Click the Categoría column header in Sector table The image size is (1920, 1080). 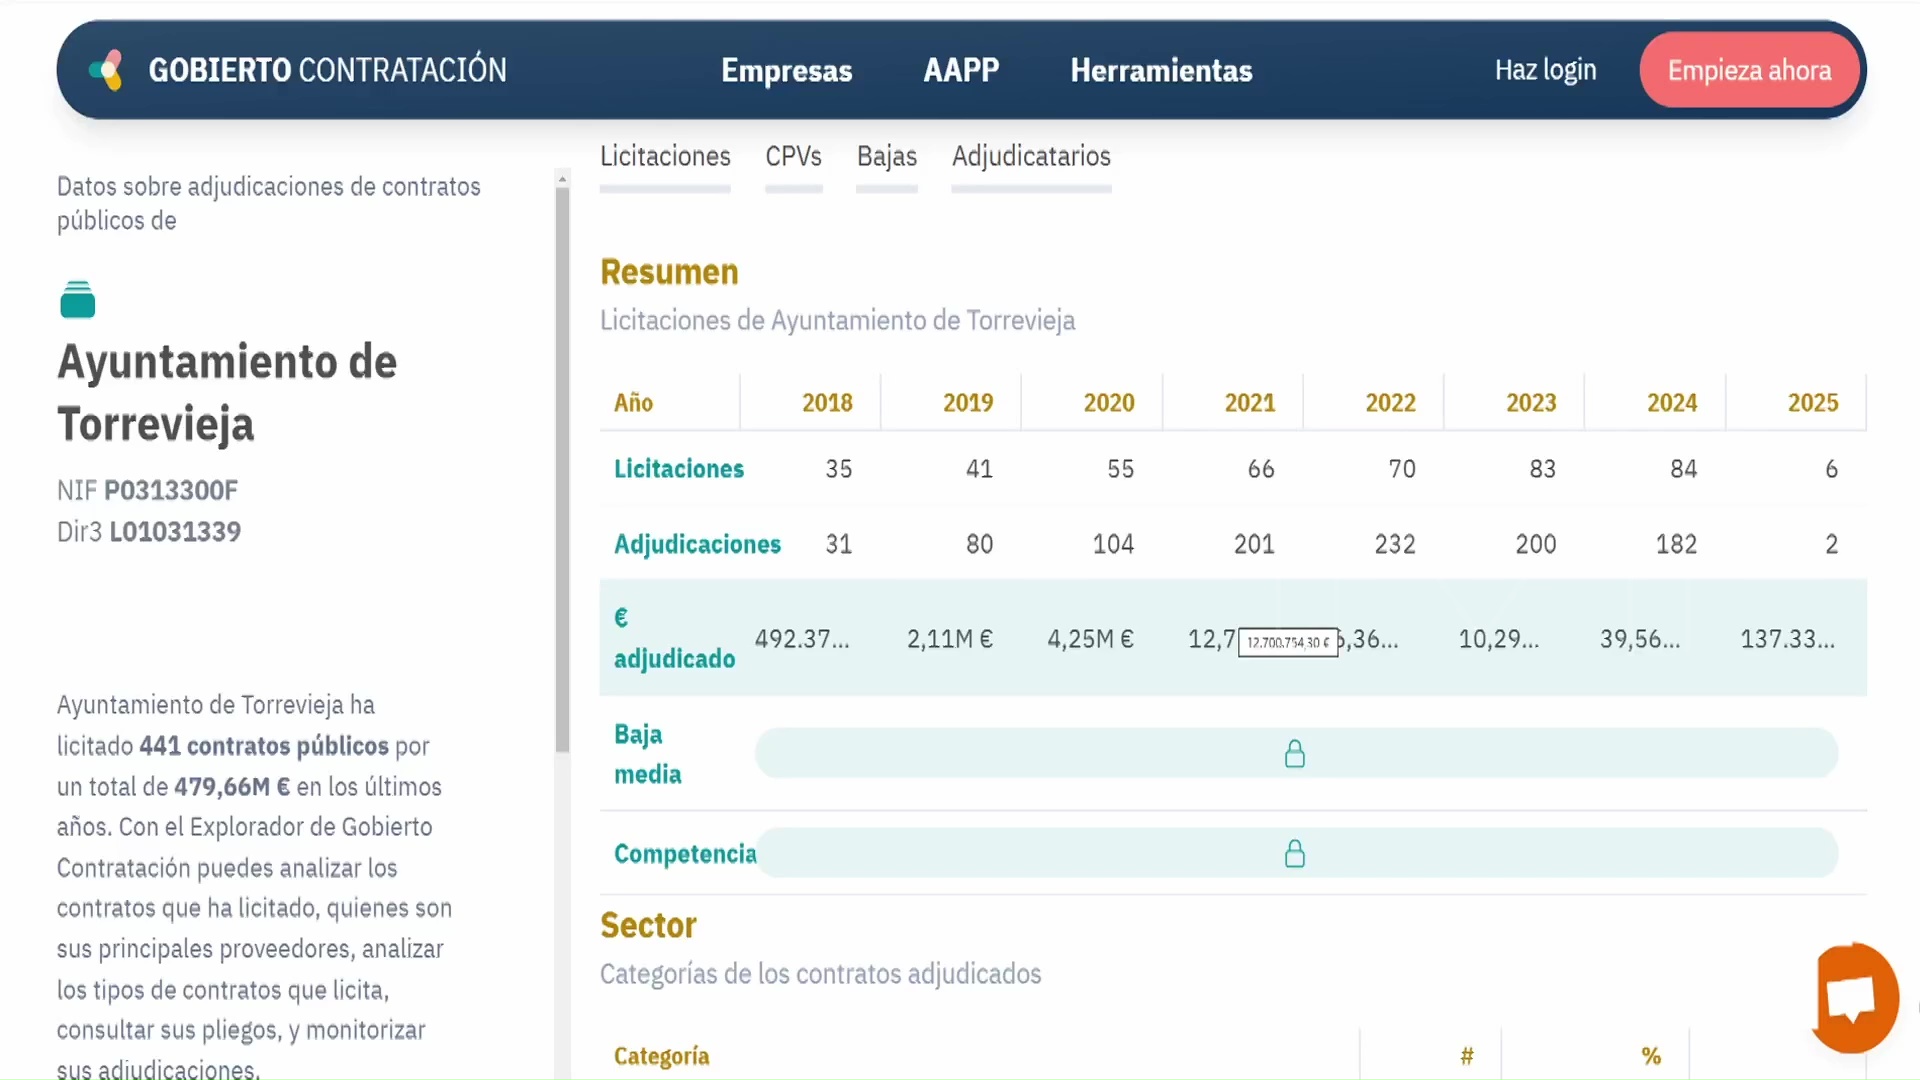click(661, 1056)
